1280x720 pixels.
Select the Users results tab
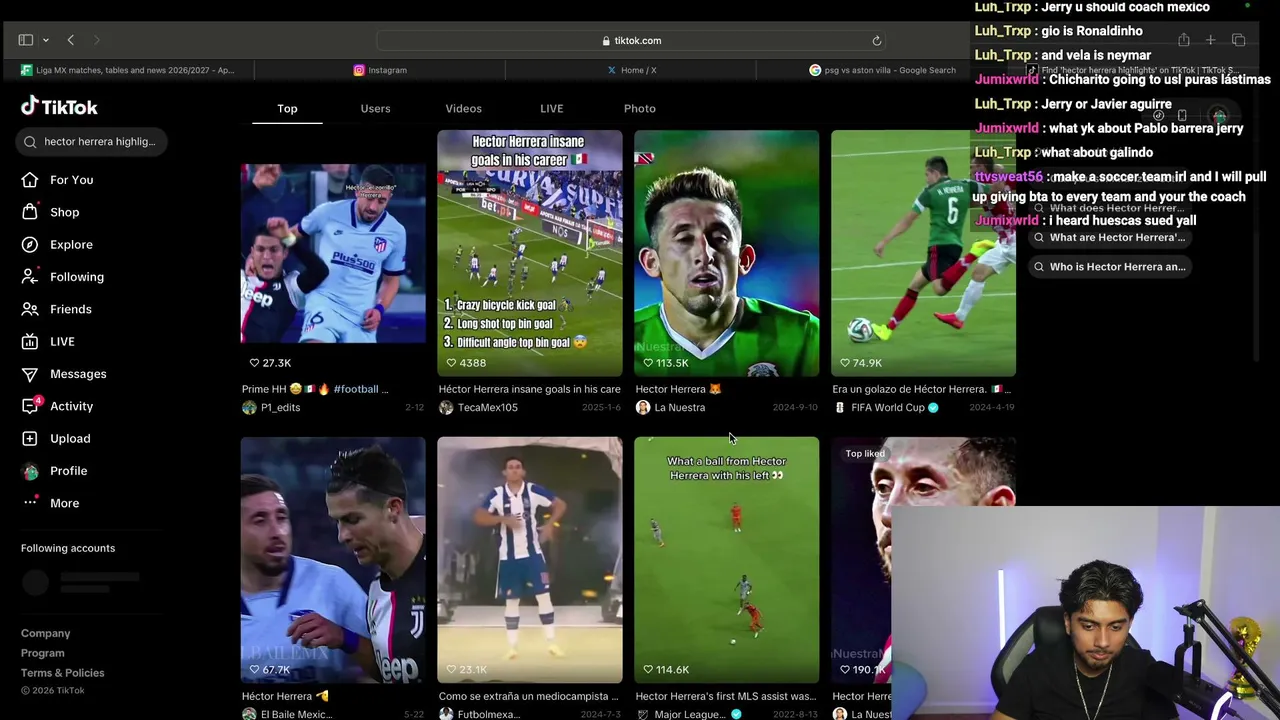click(x=375, y=109)
